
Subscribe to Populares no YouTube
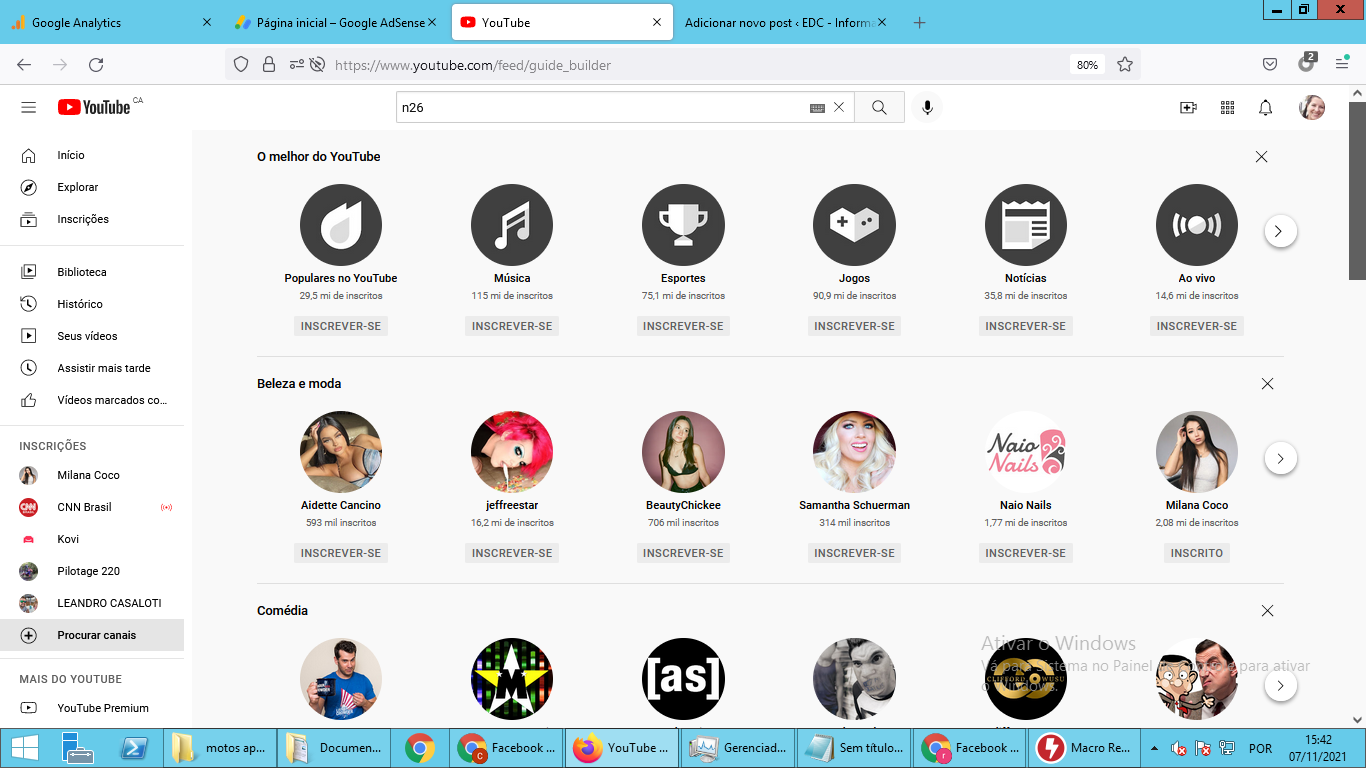coord(341,326)
